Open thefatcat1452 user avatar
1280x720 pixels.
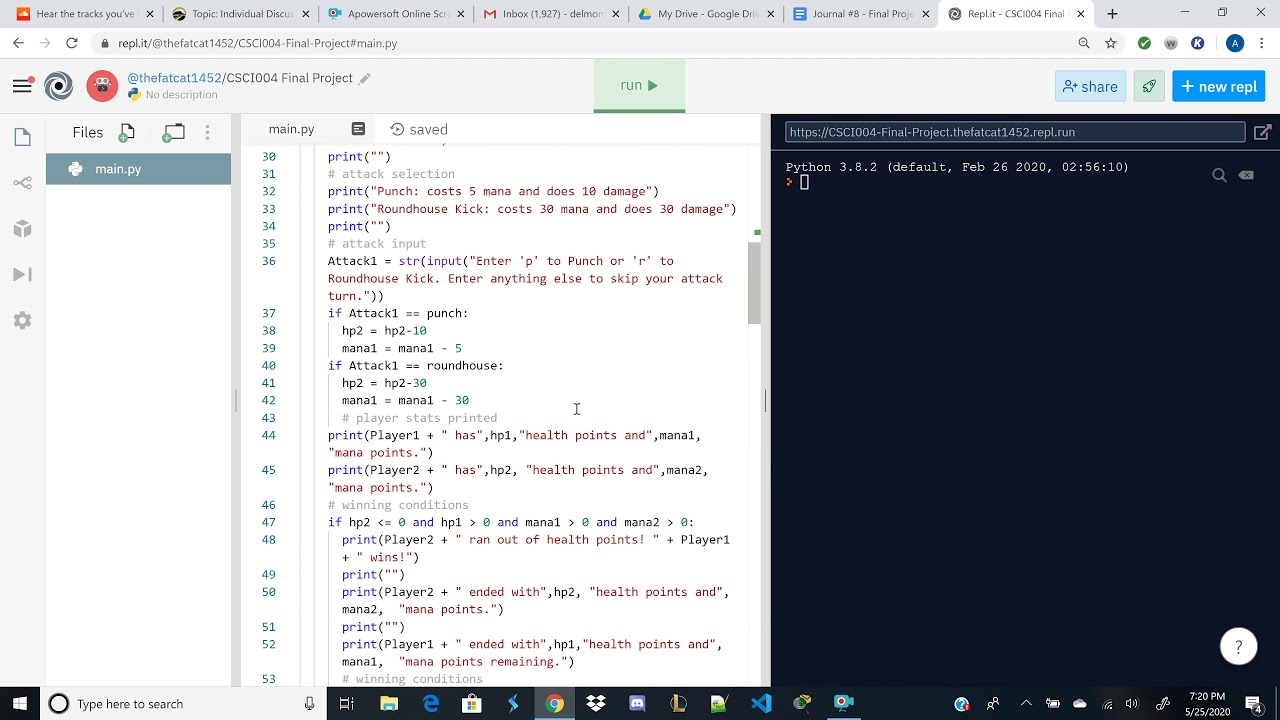tap(102, 86)
